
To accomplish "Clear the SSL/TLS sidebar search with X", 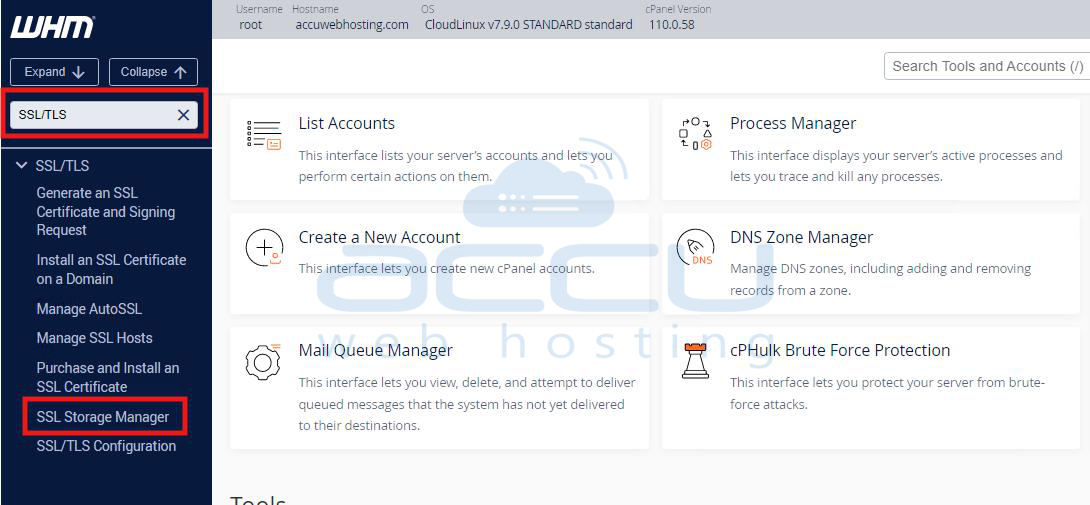I will pos(184,115).
